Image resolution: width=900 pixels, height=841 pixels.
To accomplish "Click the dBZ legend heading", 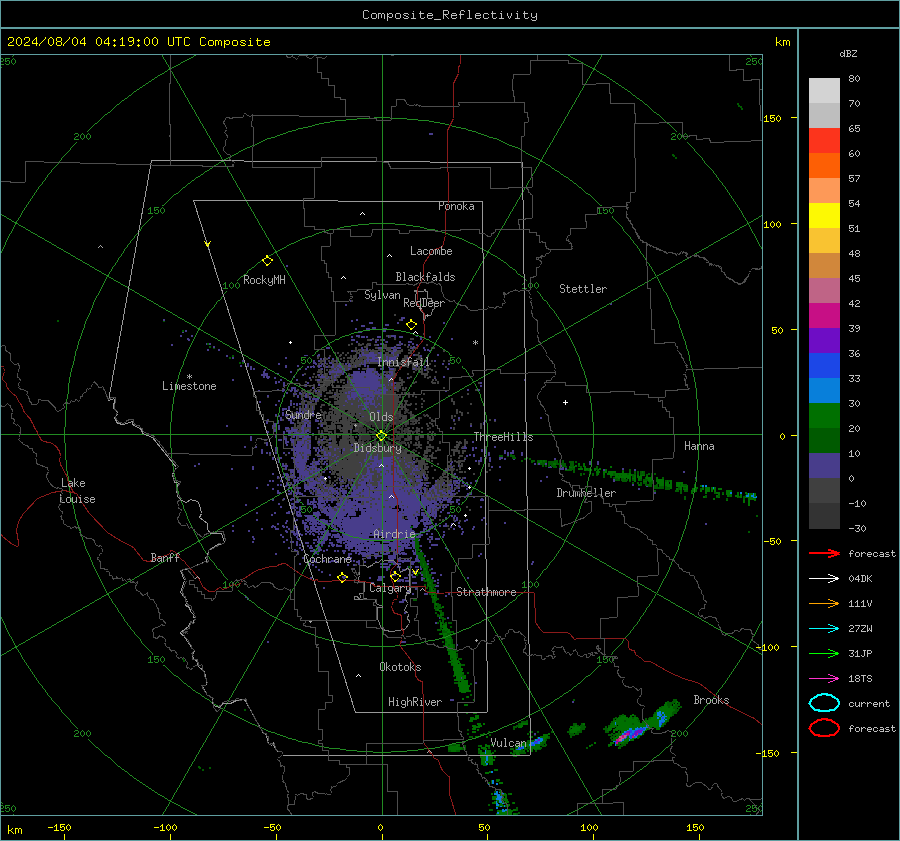I will (848, 54).
